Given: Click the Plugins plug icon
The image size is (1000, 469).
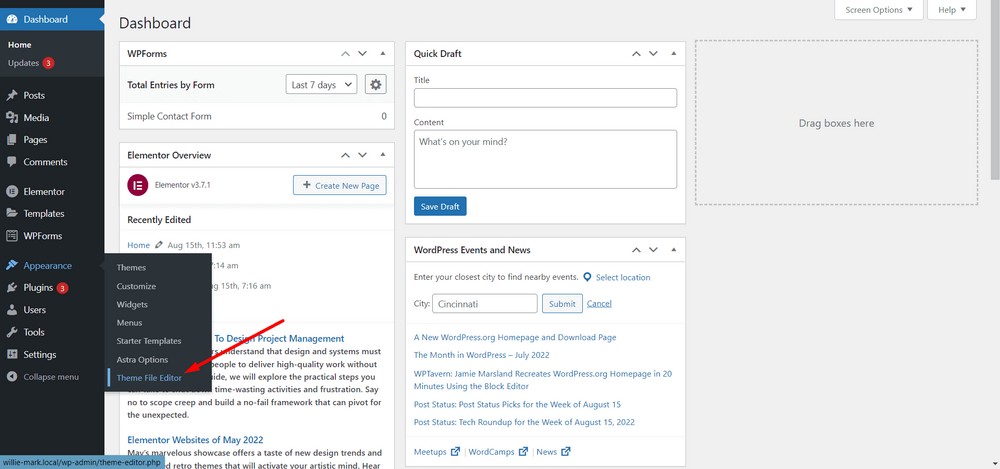Looking at the screenshot, I should point(11,288).
